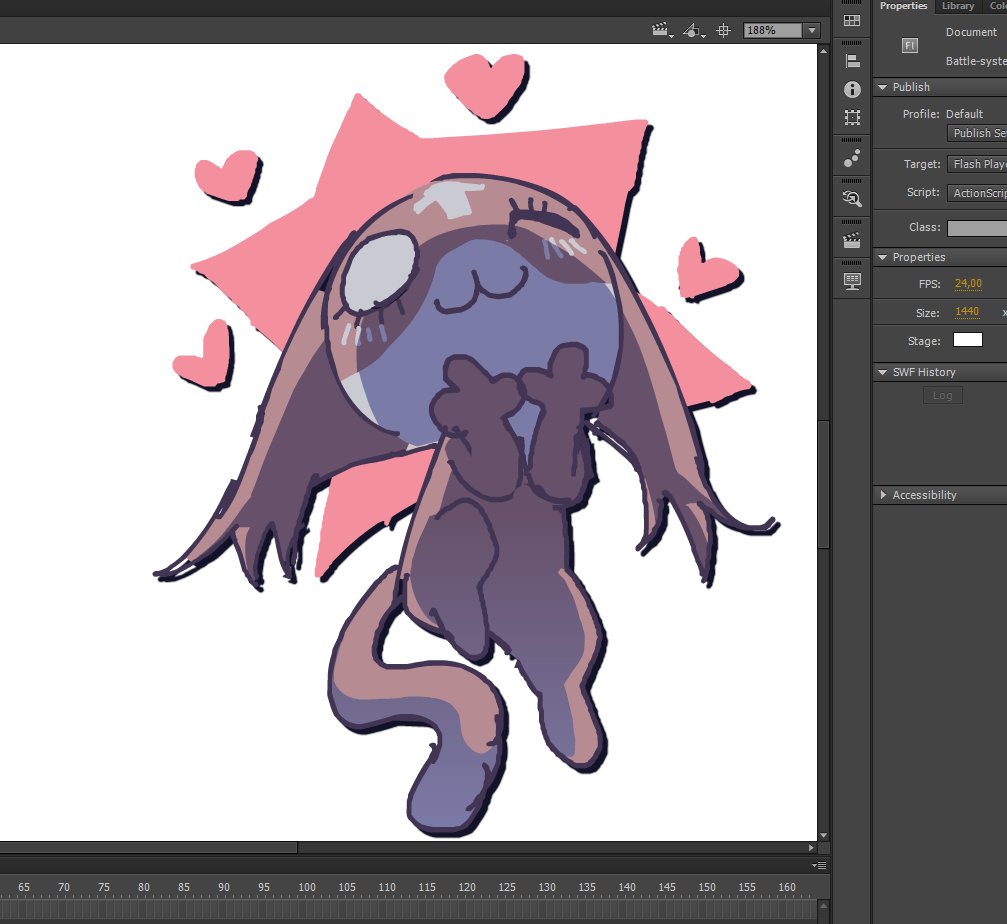Open the Motion Presets dots icon
The width and height of the screenshot is (1007, 924).
(x=852, y=158)
